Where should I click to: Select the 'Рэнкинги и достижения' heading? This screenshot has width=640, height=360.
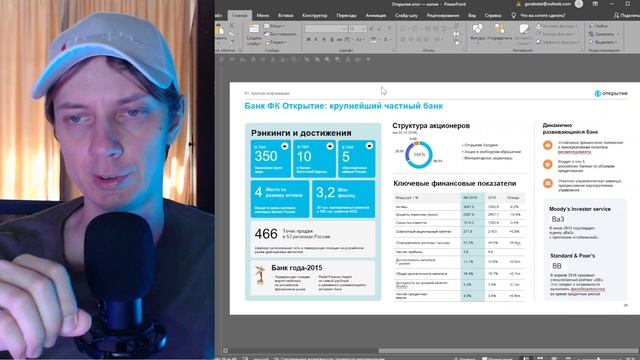(301, 133)
